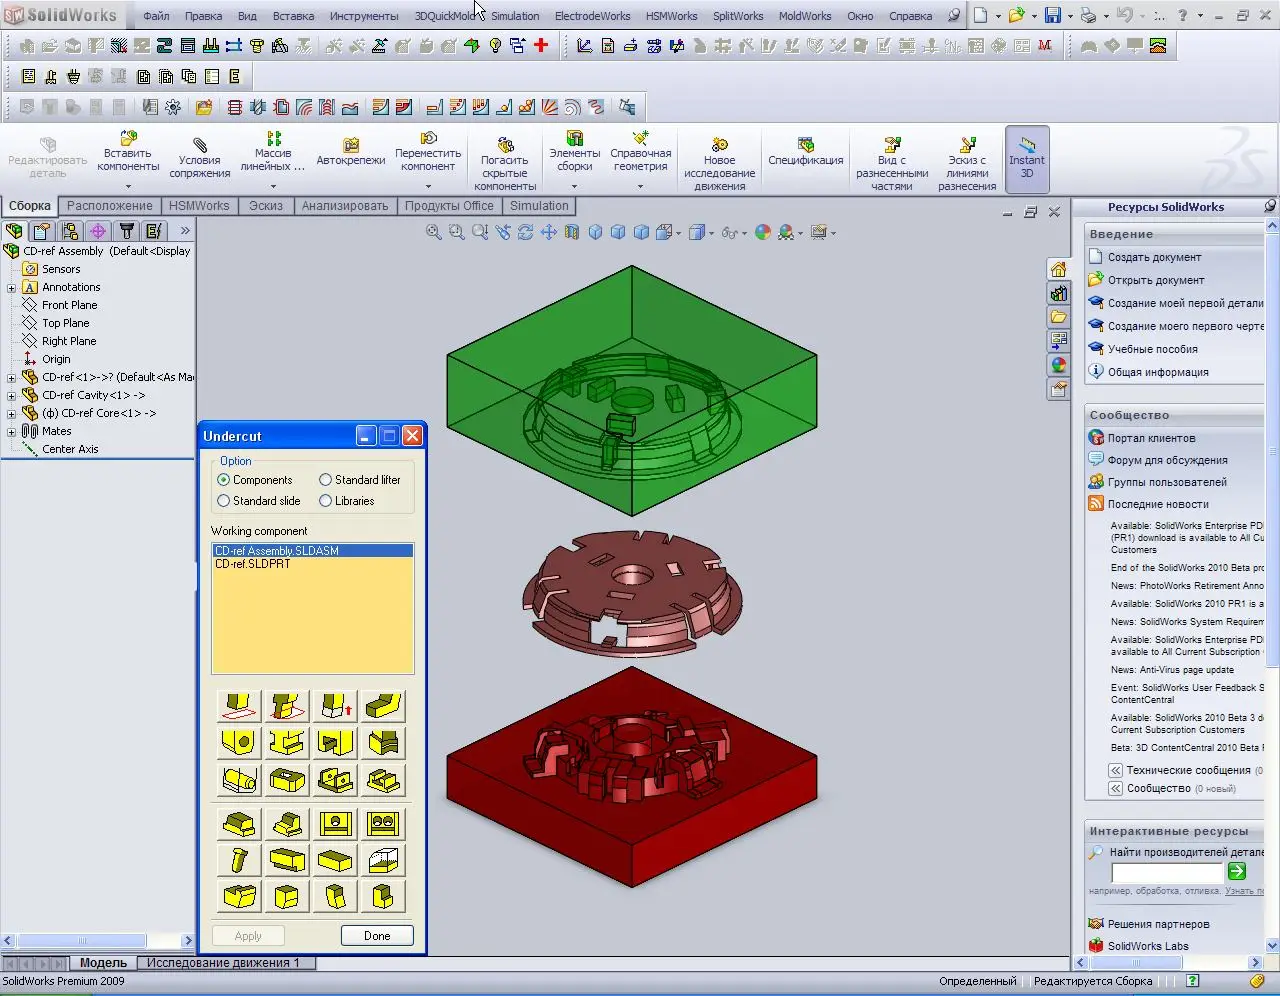Select CD-ref Assembly.SLDASM in Working component list
Image resolution: width=1280 pixels, height=996 pixels.
coord(312,551)
